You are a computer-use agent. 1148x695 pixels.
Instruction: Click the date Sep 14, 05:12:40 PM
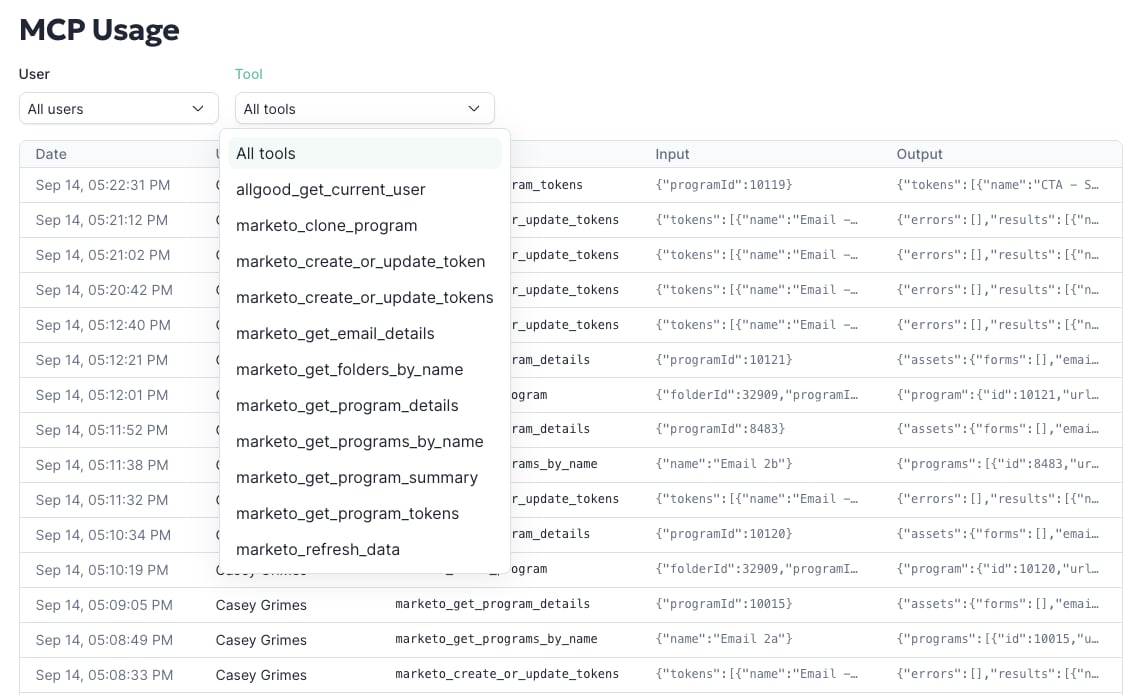[x=103, y=324]
